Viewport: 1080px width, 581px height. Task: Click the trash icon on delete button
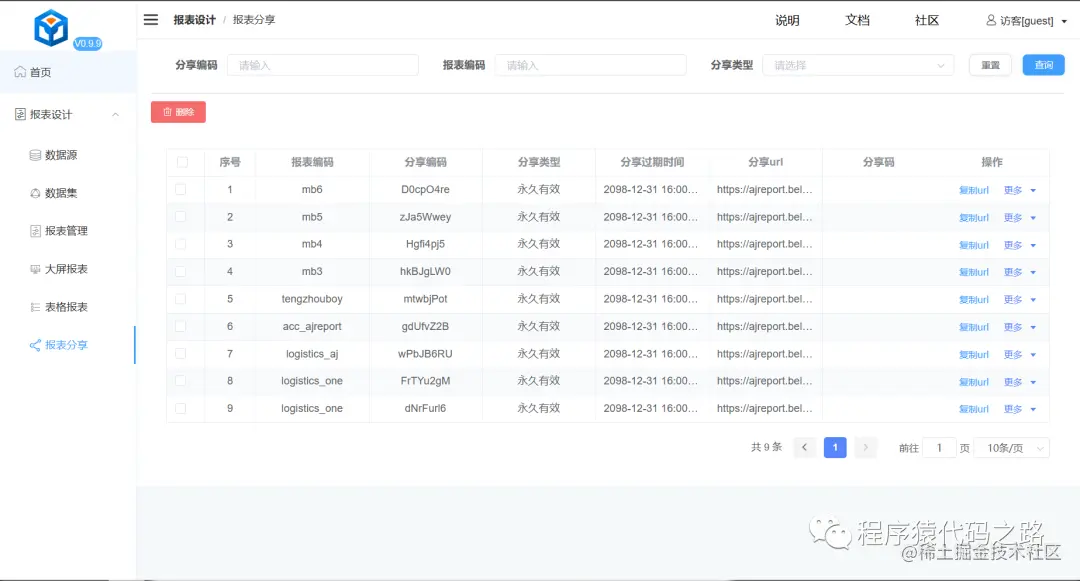(x=167, y=112)
